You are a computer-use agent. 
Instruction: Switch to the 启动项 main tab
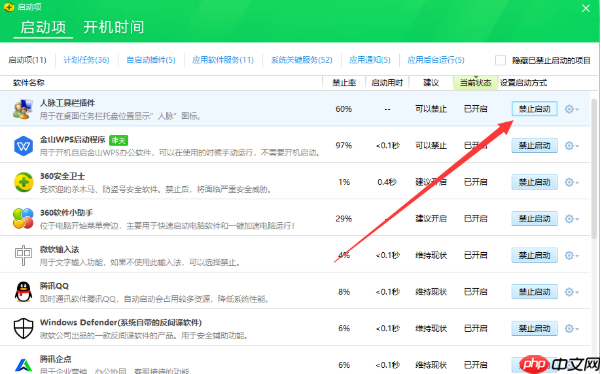(43, 27)
